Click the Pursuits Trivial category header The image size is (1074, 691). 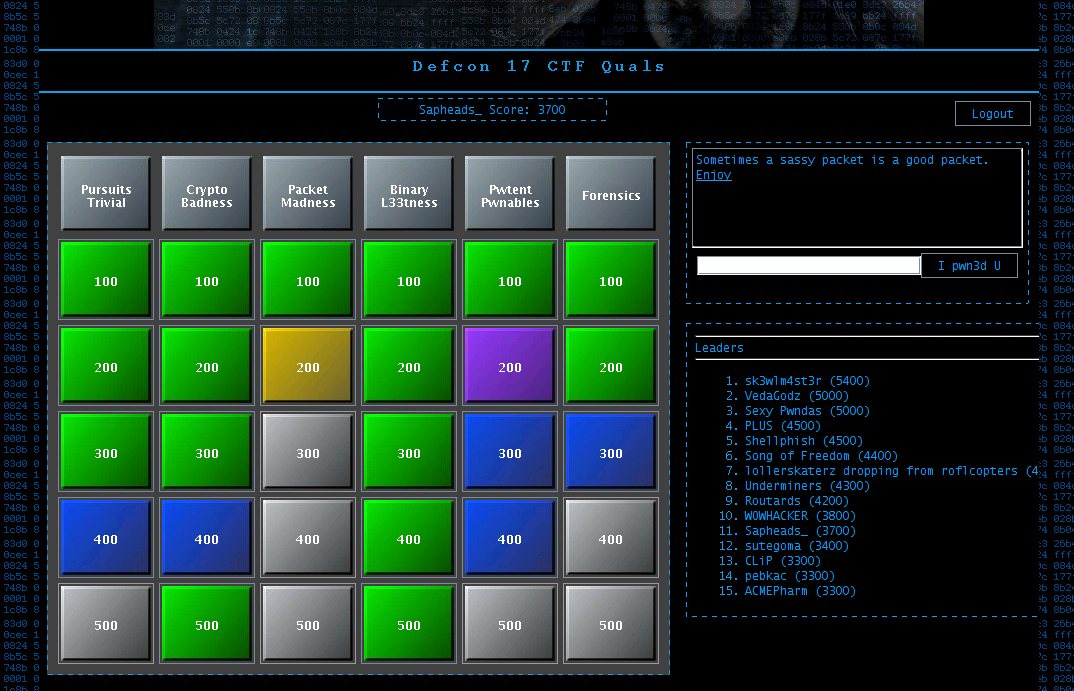click(106, 195)
